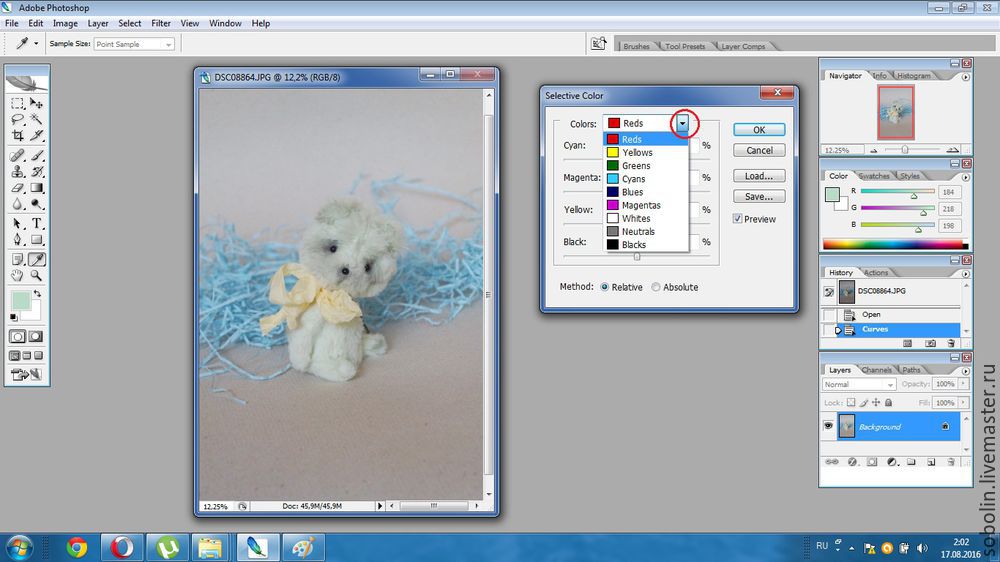Jump to ImageReady from the toolbox

click(x=26, y=374)
